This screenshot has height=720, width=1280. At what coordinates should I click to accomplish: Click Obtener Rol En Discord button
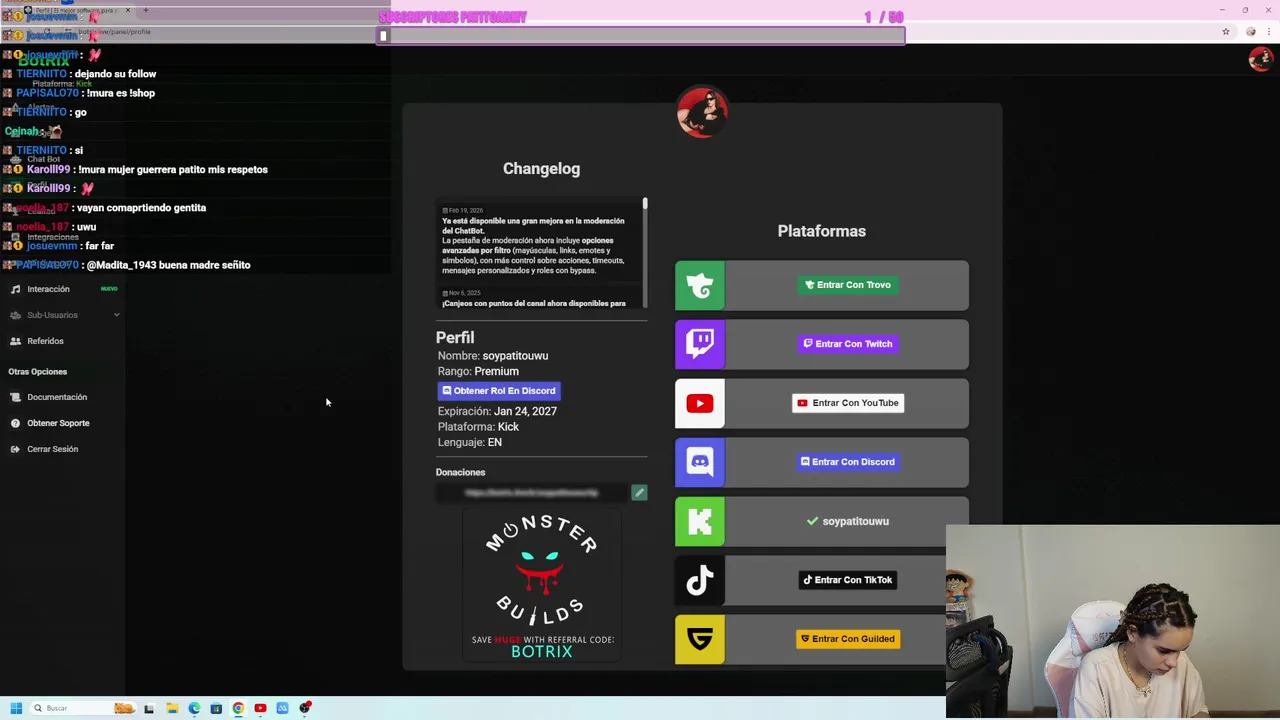(499, 391)
